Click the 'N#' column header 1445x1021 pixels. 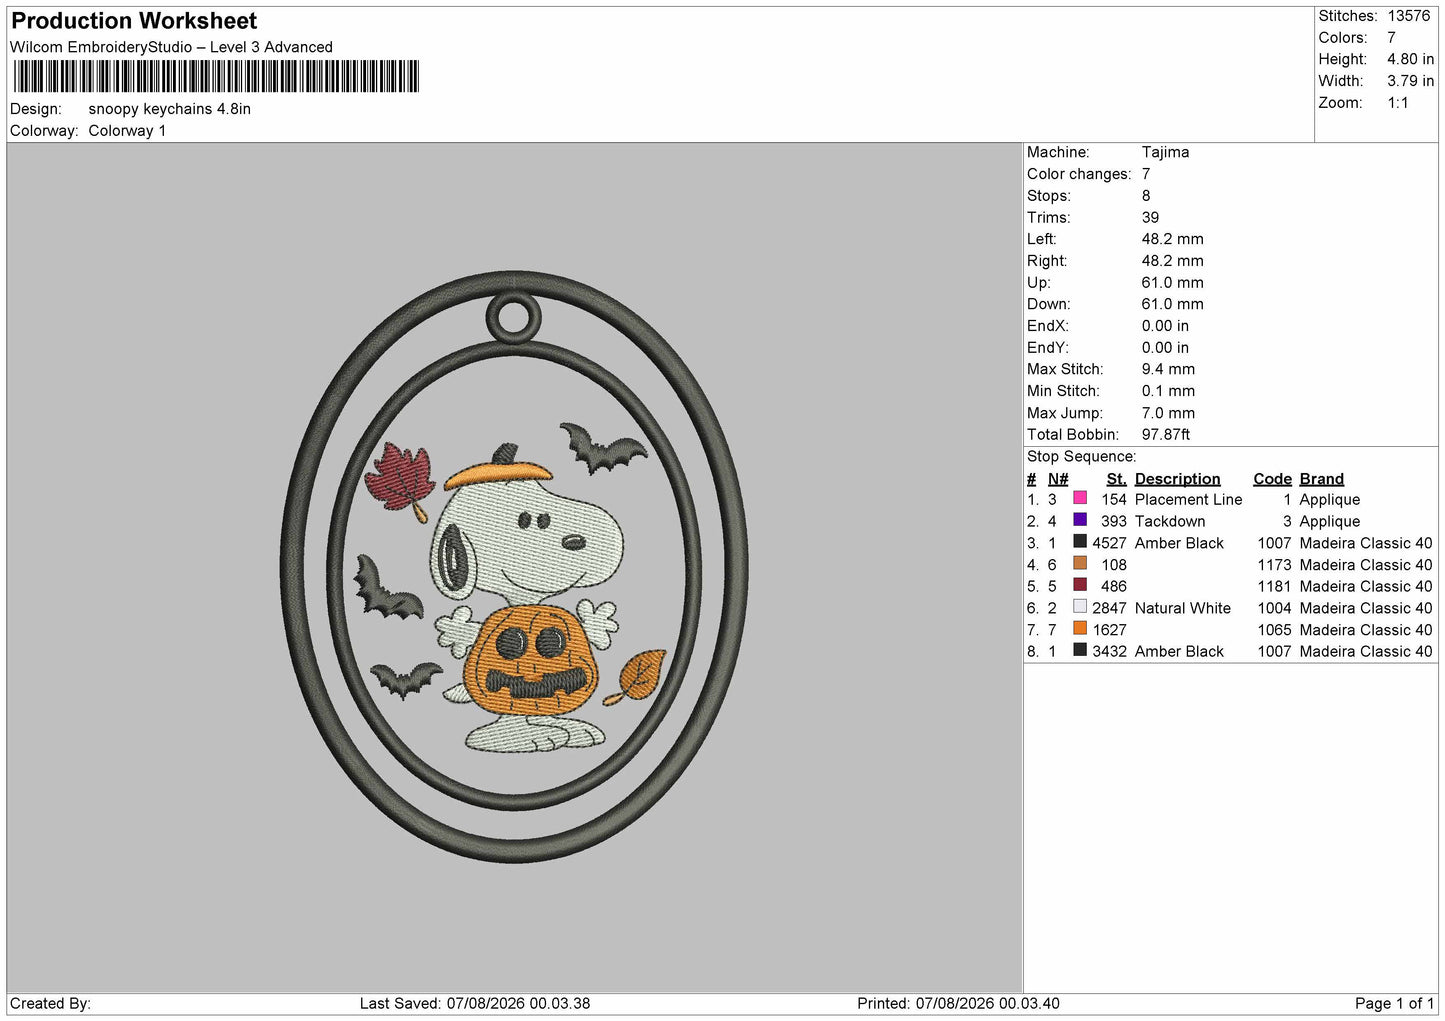(1058, 479)
